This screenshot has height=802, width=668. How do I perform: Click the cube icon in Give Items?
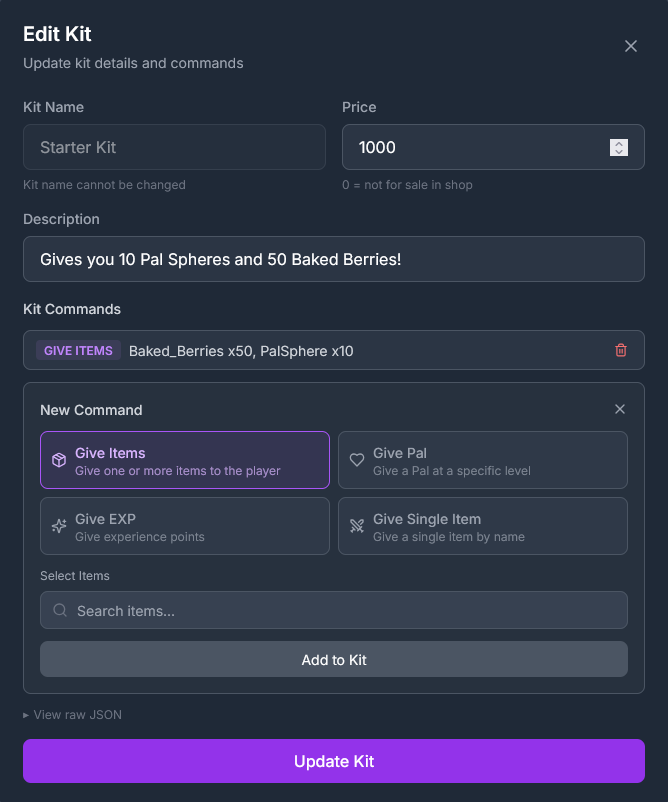[x=59, y=461]
